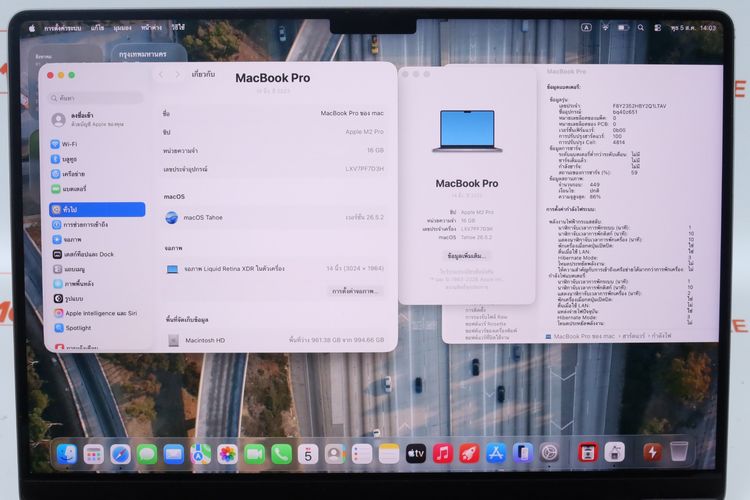Open Reminders from the Dock
Screen dimensions: 750x500
362,454
